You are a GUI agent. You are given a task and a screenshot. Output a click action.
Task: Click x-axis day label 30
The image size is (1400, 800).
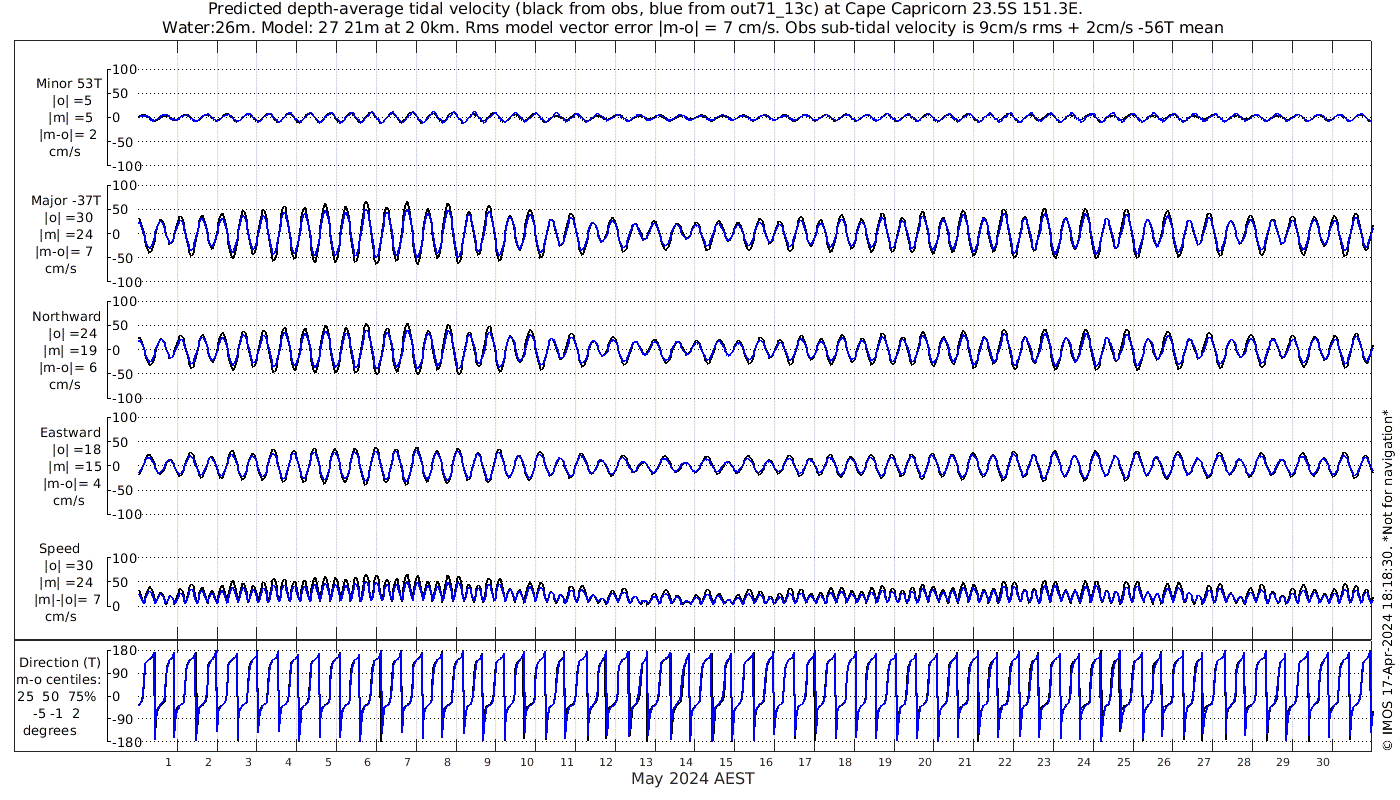(x=1322, y=761)
